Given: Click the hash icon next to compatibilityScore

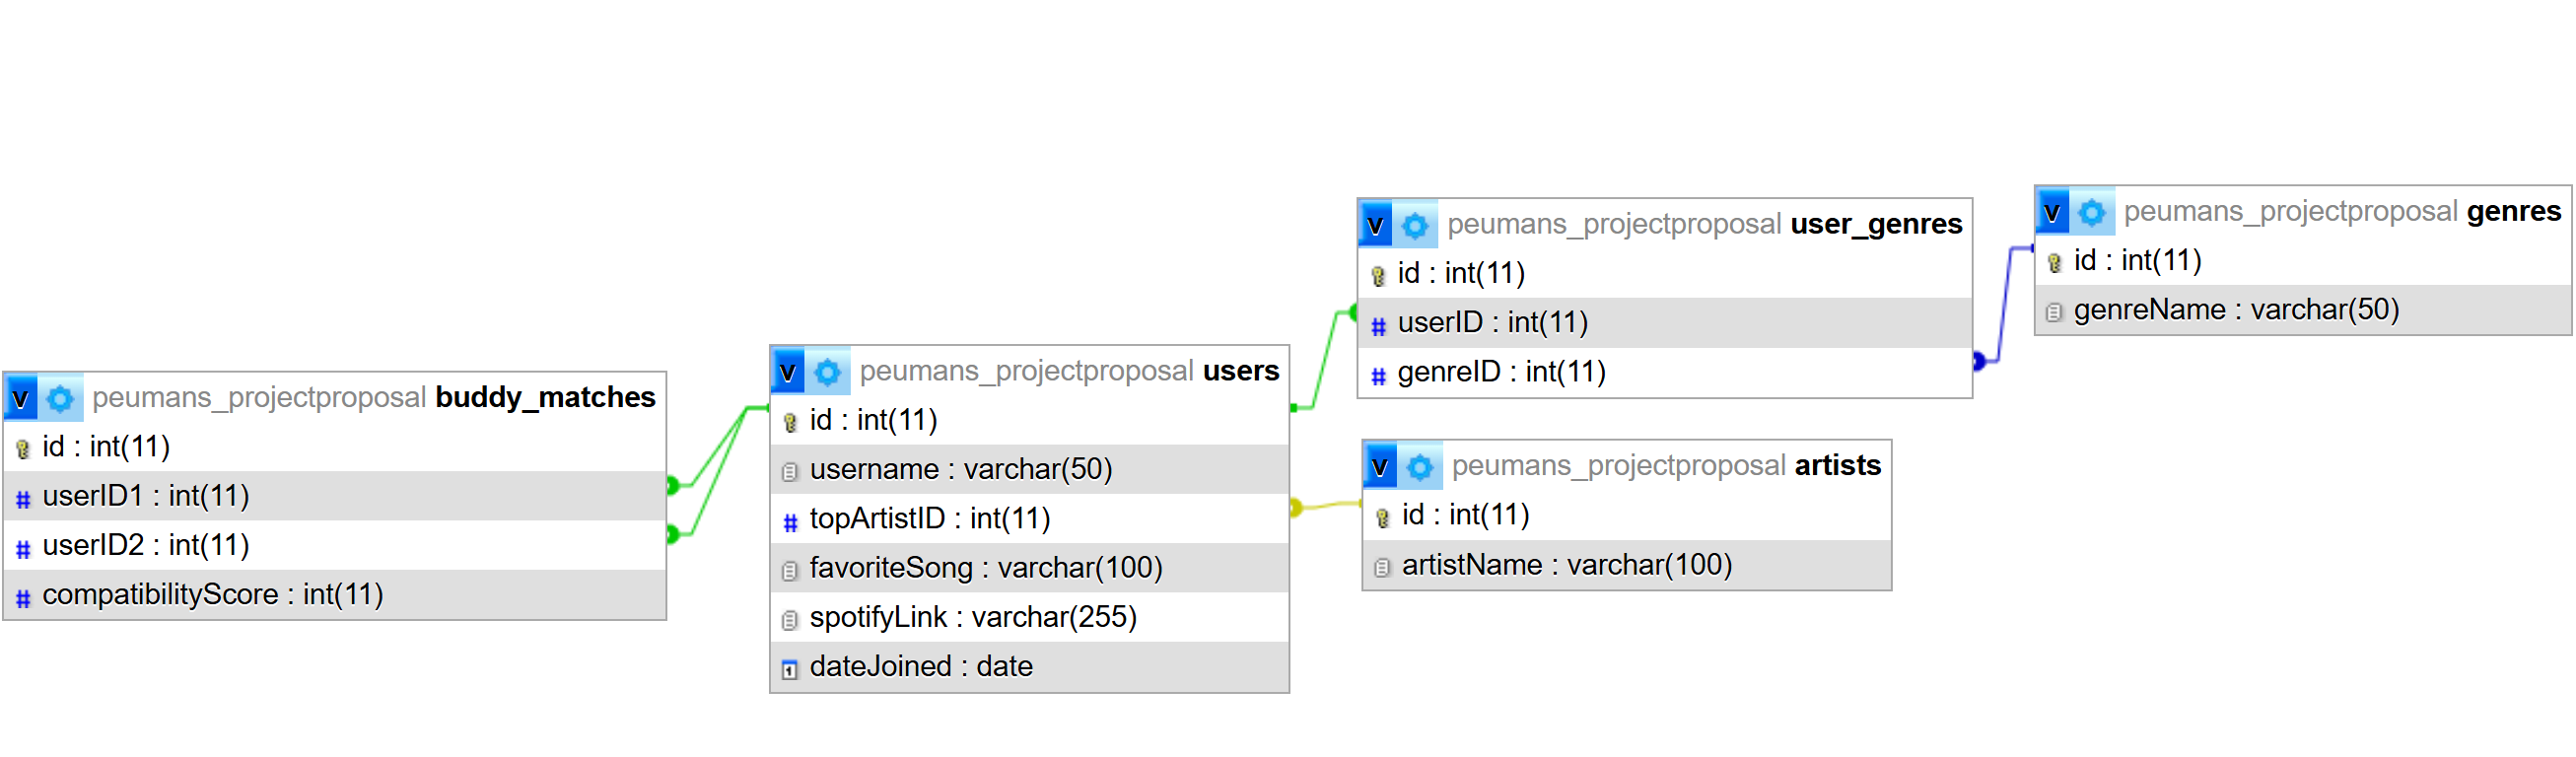Looking at the screenshot, I should (x=23, y=598).
